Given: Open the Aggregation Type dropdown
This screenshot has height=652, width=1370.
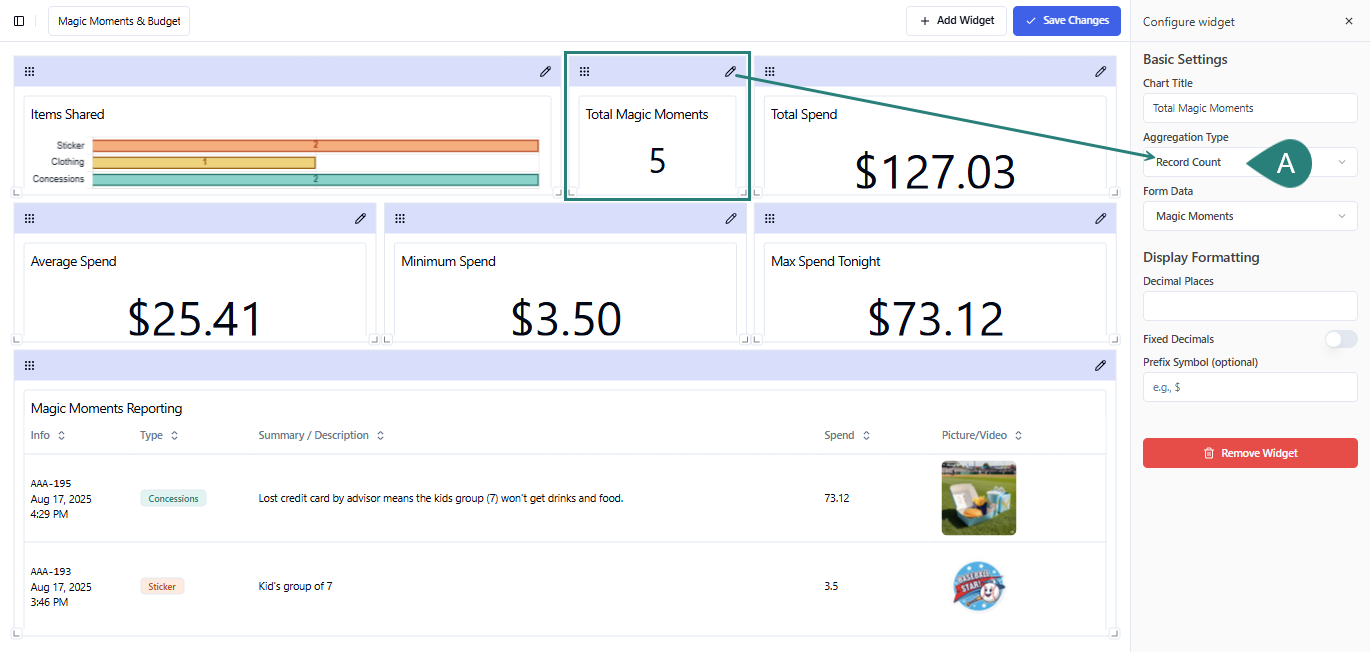Looking at the screenshot, I should 1250,162.
